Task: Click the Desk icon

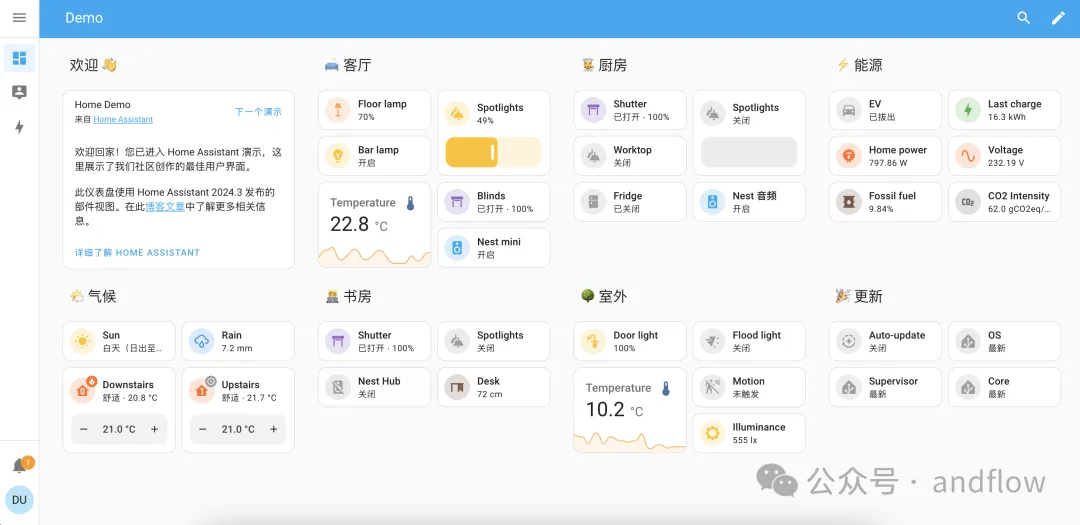Action: [457, 387]
